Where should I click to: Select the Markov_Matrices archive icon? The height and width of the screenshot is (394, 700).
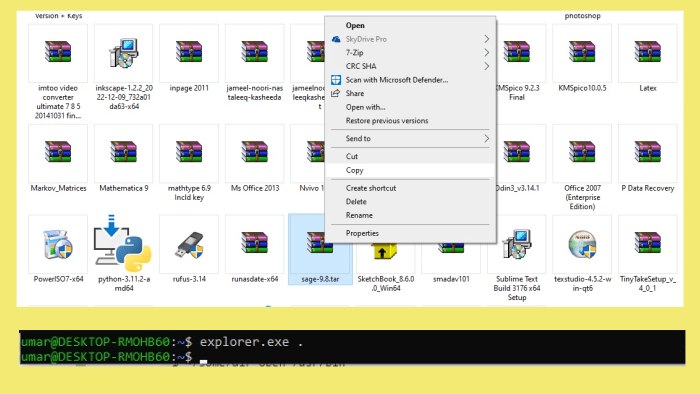click(x=58, y=152)
